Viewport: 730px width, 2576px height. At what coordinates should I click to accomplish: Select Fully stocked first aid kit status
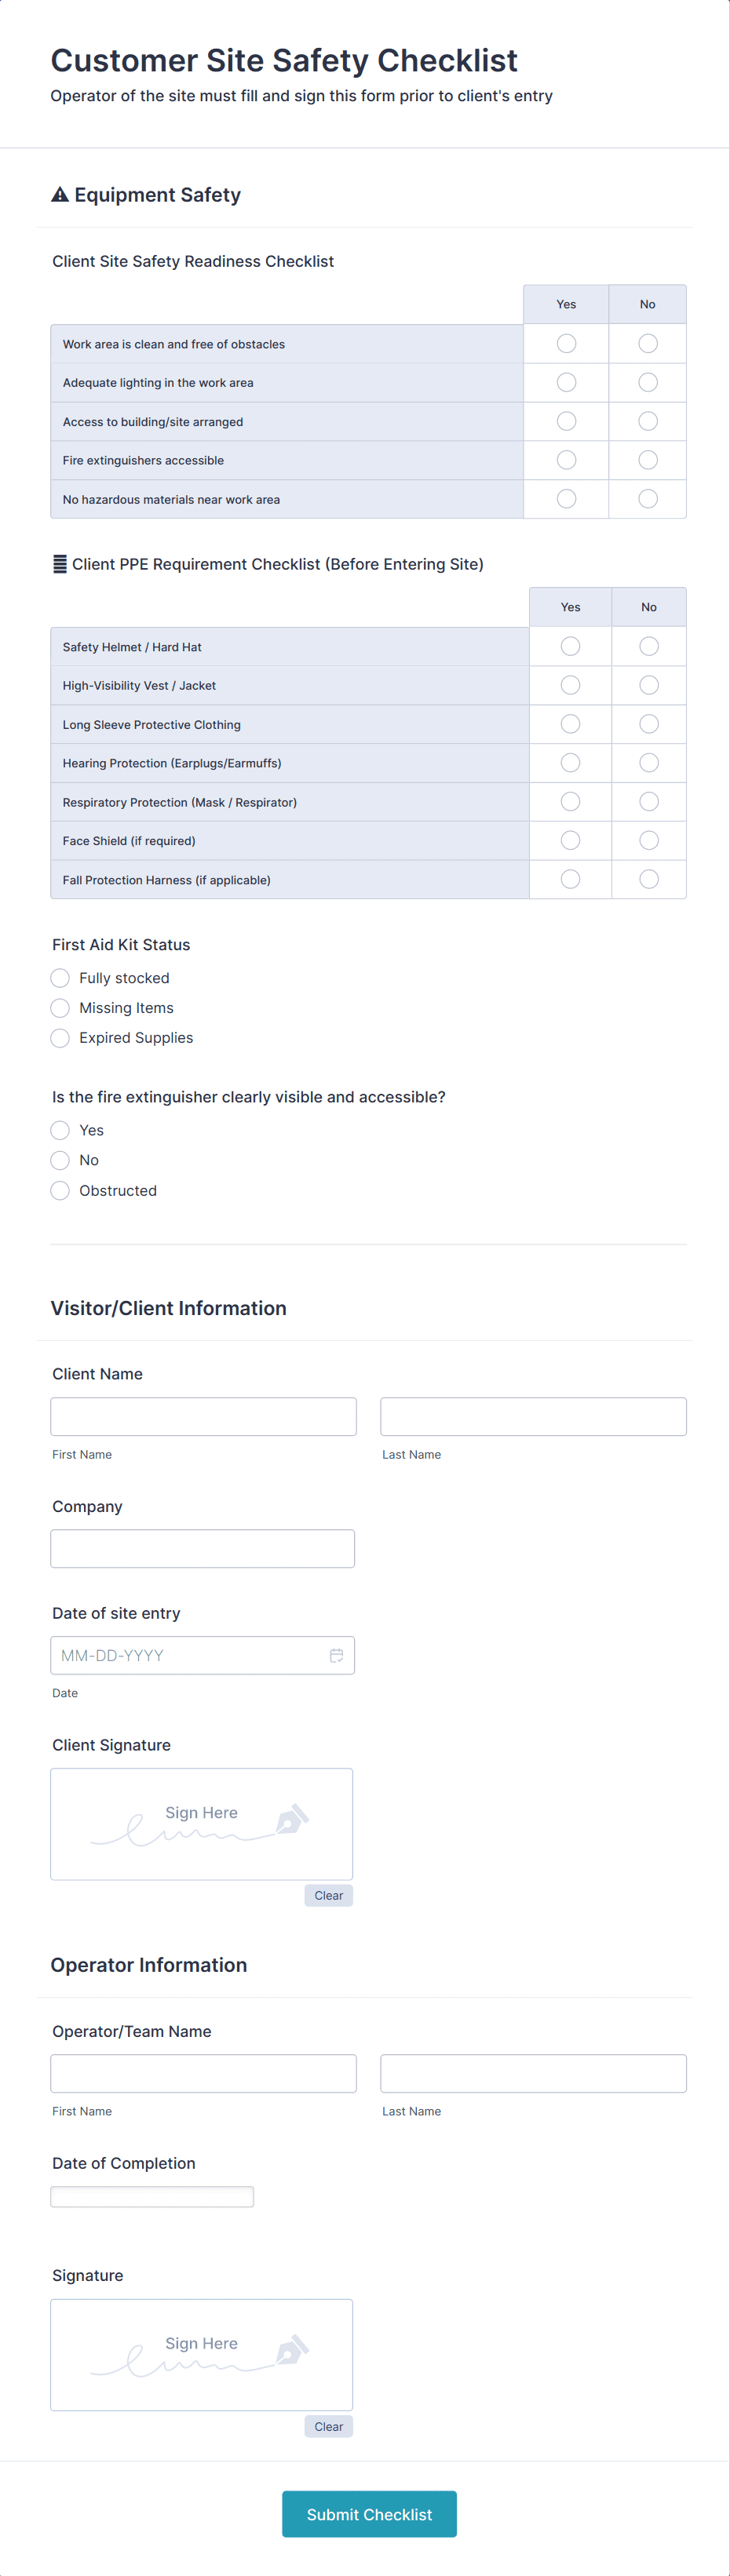coord(60,978)
